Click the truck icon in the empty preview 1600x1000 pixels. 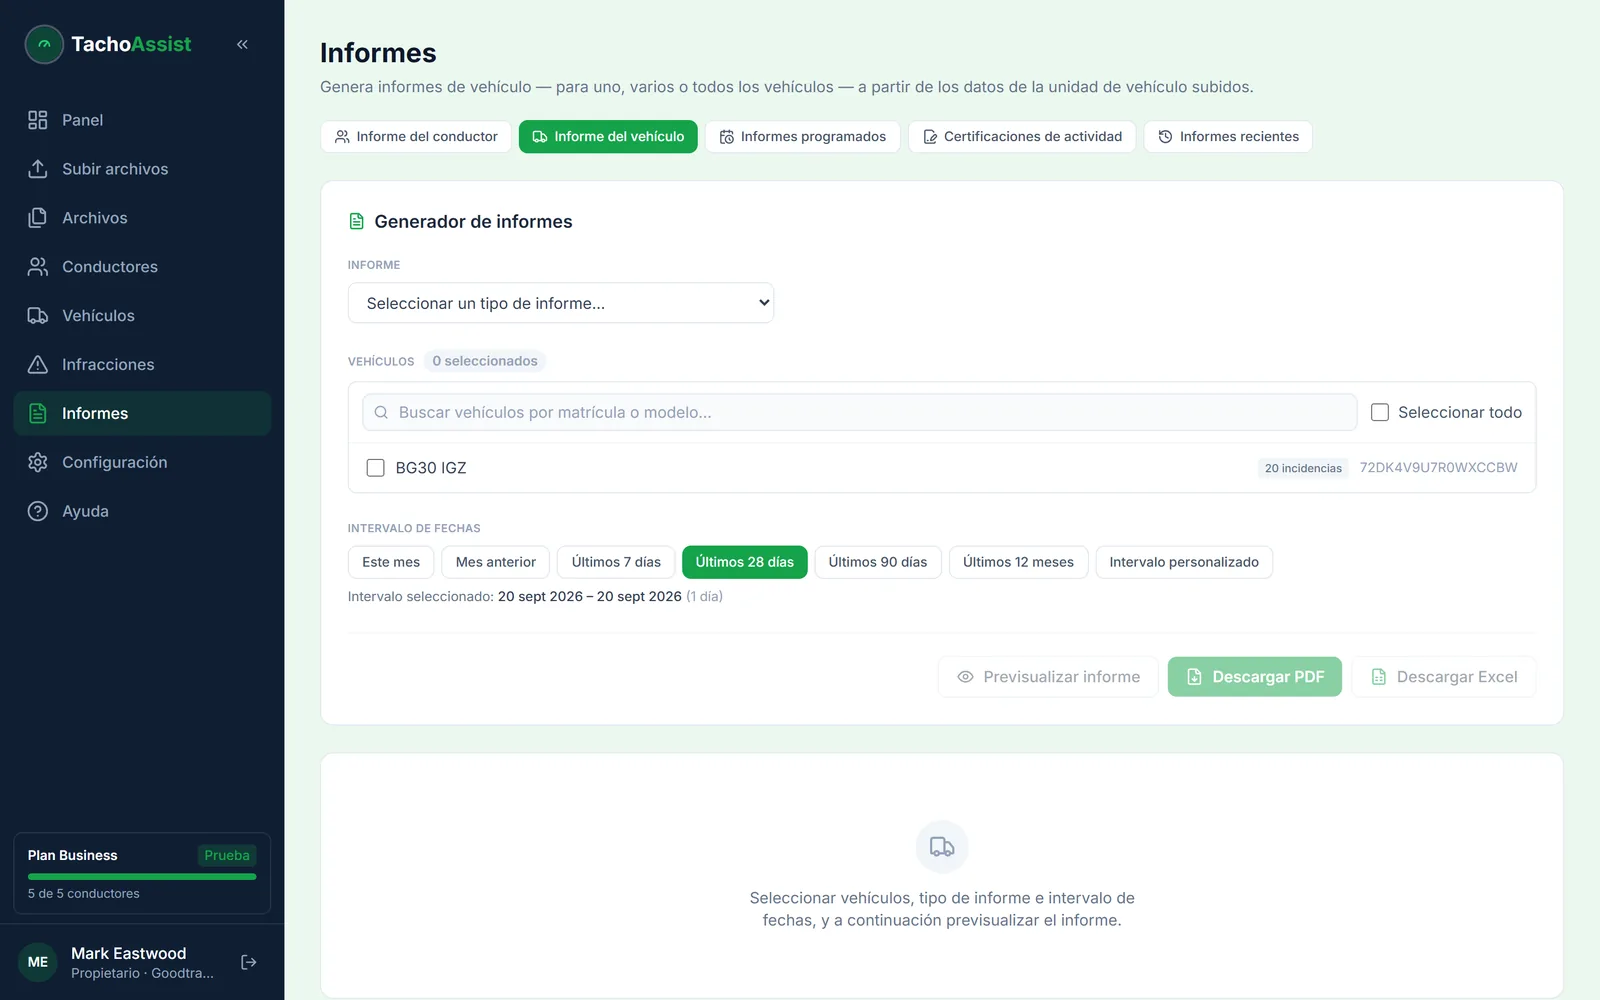coord(942,847)
